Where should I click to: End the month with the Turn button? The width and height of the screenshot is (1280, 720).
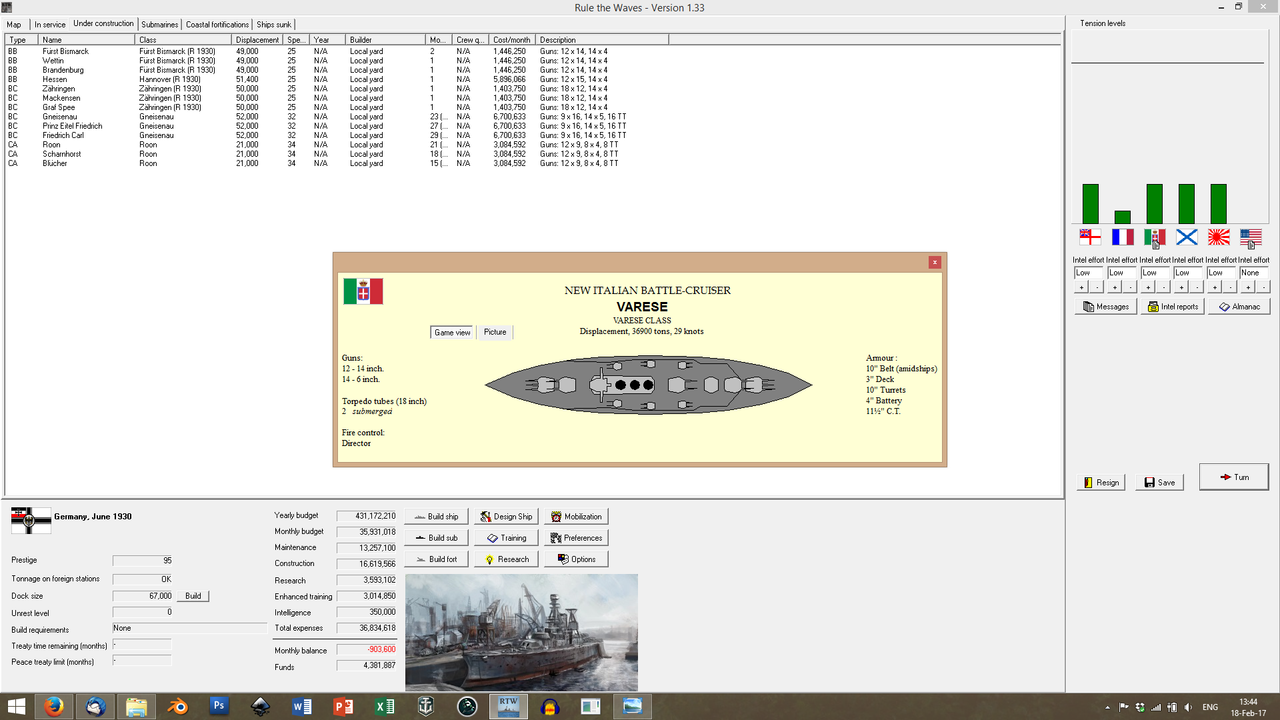click(1233, 477)
